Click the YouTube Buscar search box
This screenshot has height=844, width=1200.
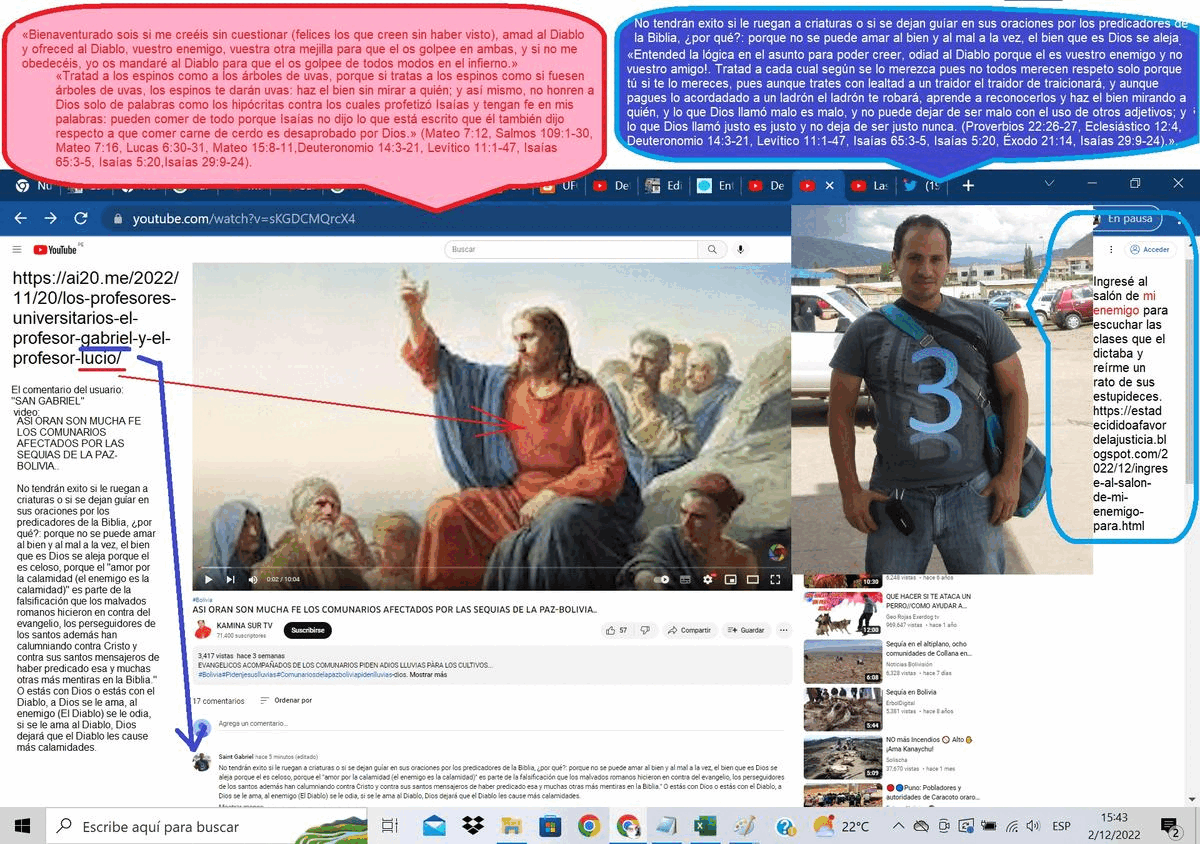pos(571,249)
